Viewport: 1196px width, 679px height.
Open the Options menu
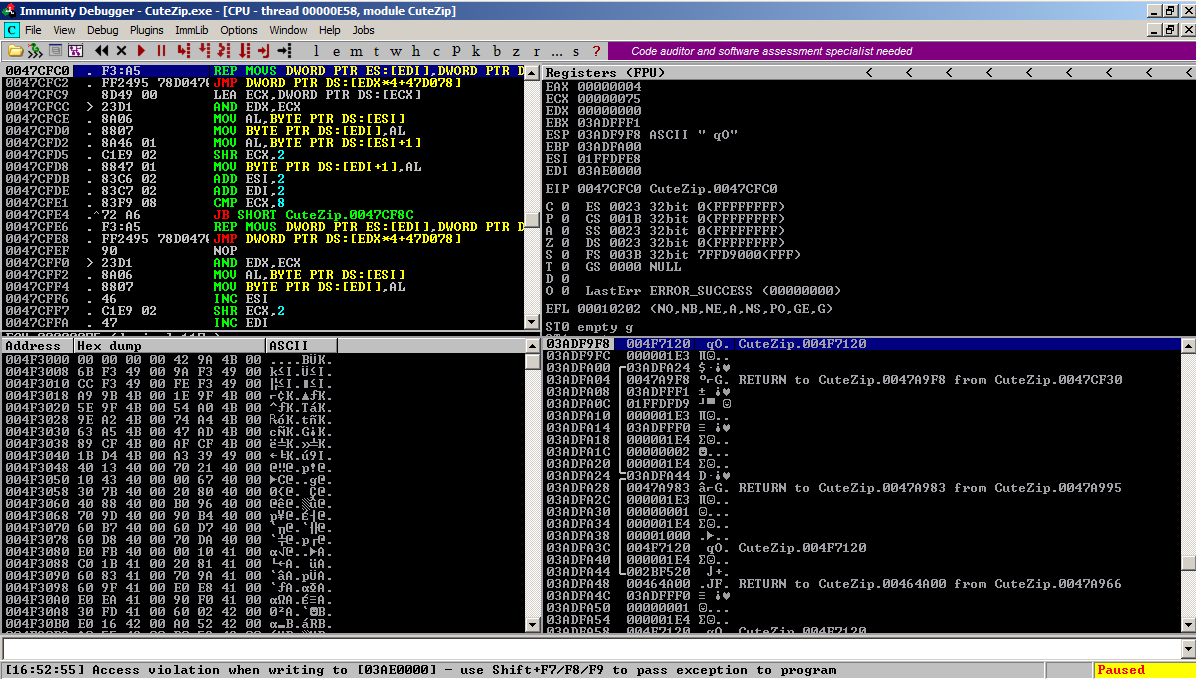[x=239, y=30]
